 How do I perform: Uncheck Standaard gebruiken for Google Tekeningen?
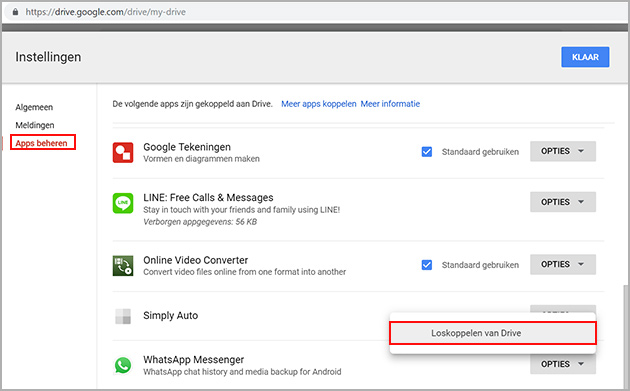pos(427,151)
